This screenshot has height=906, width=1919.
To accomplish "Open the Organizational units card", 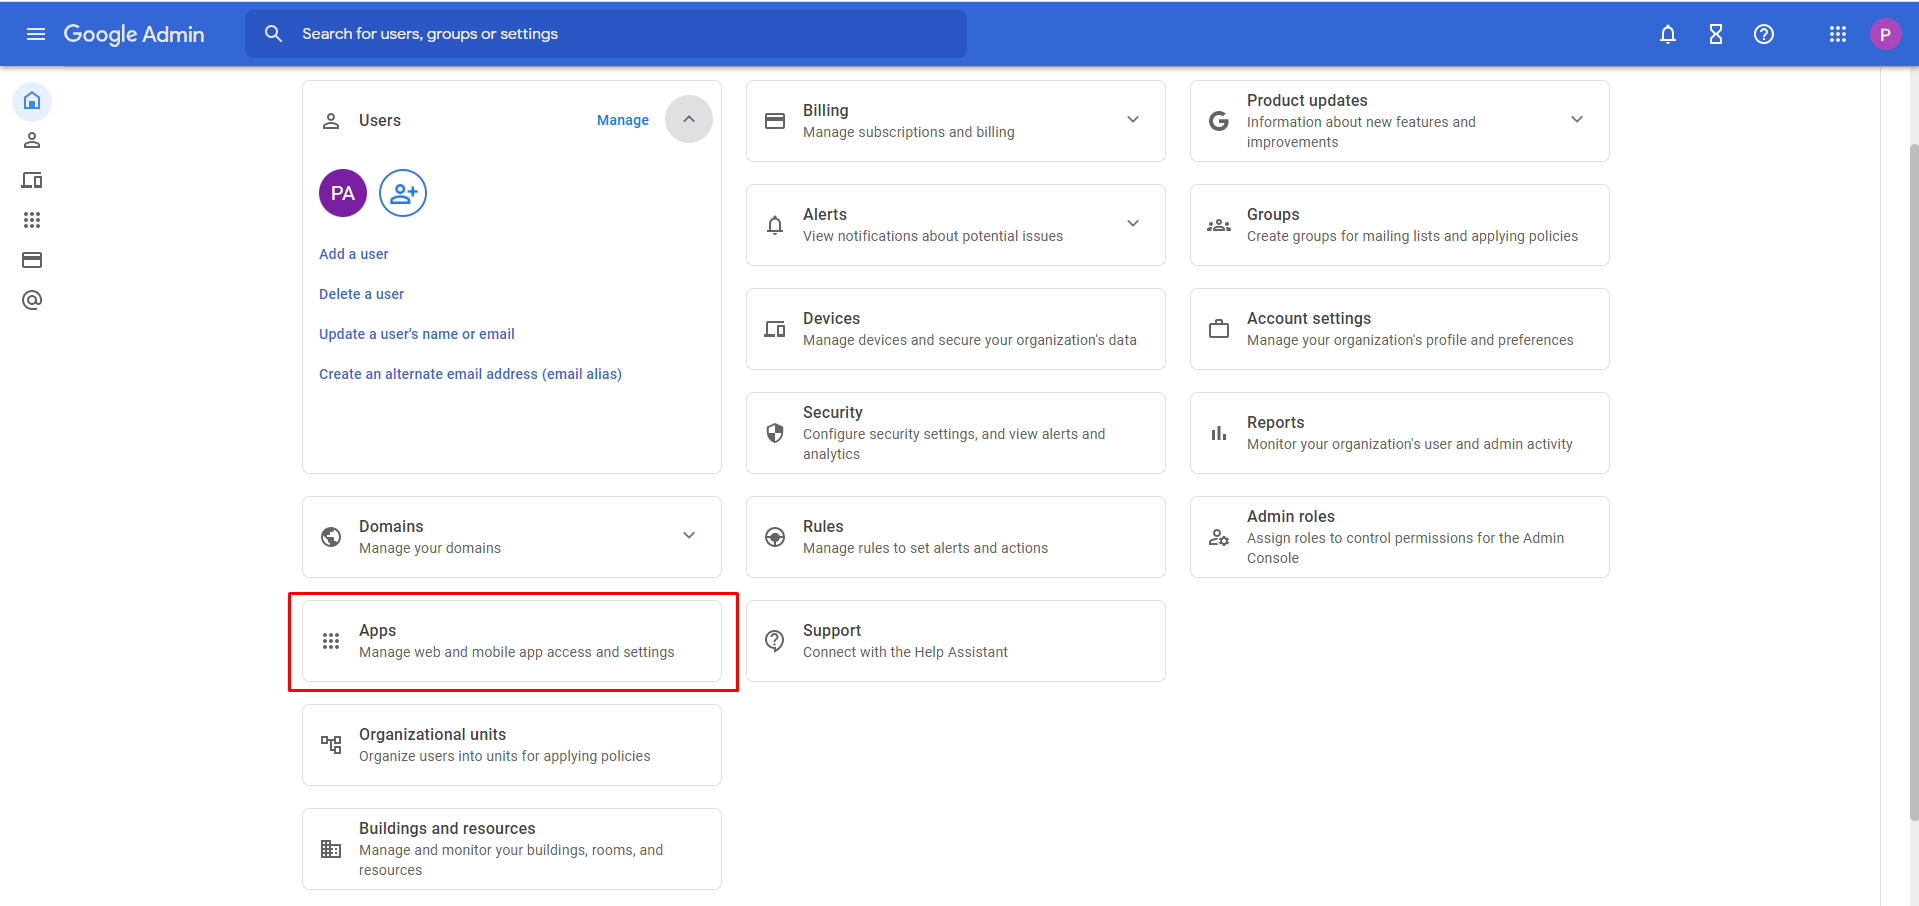I will click(512, 745).
